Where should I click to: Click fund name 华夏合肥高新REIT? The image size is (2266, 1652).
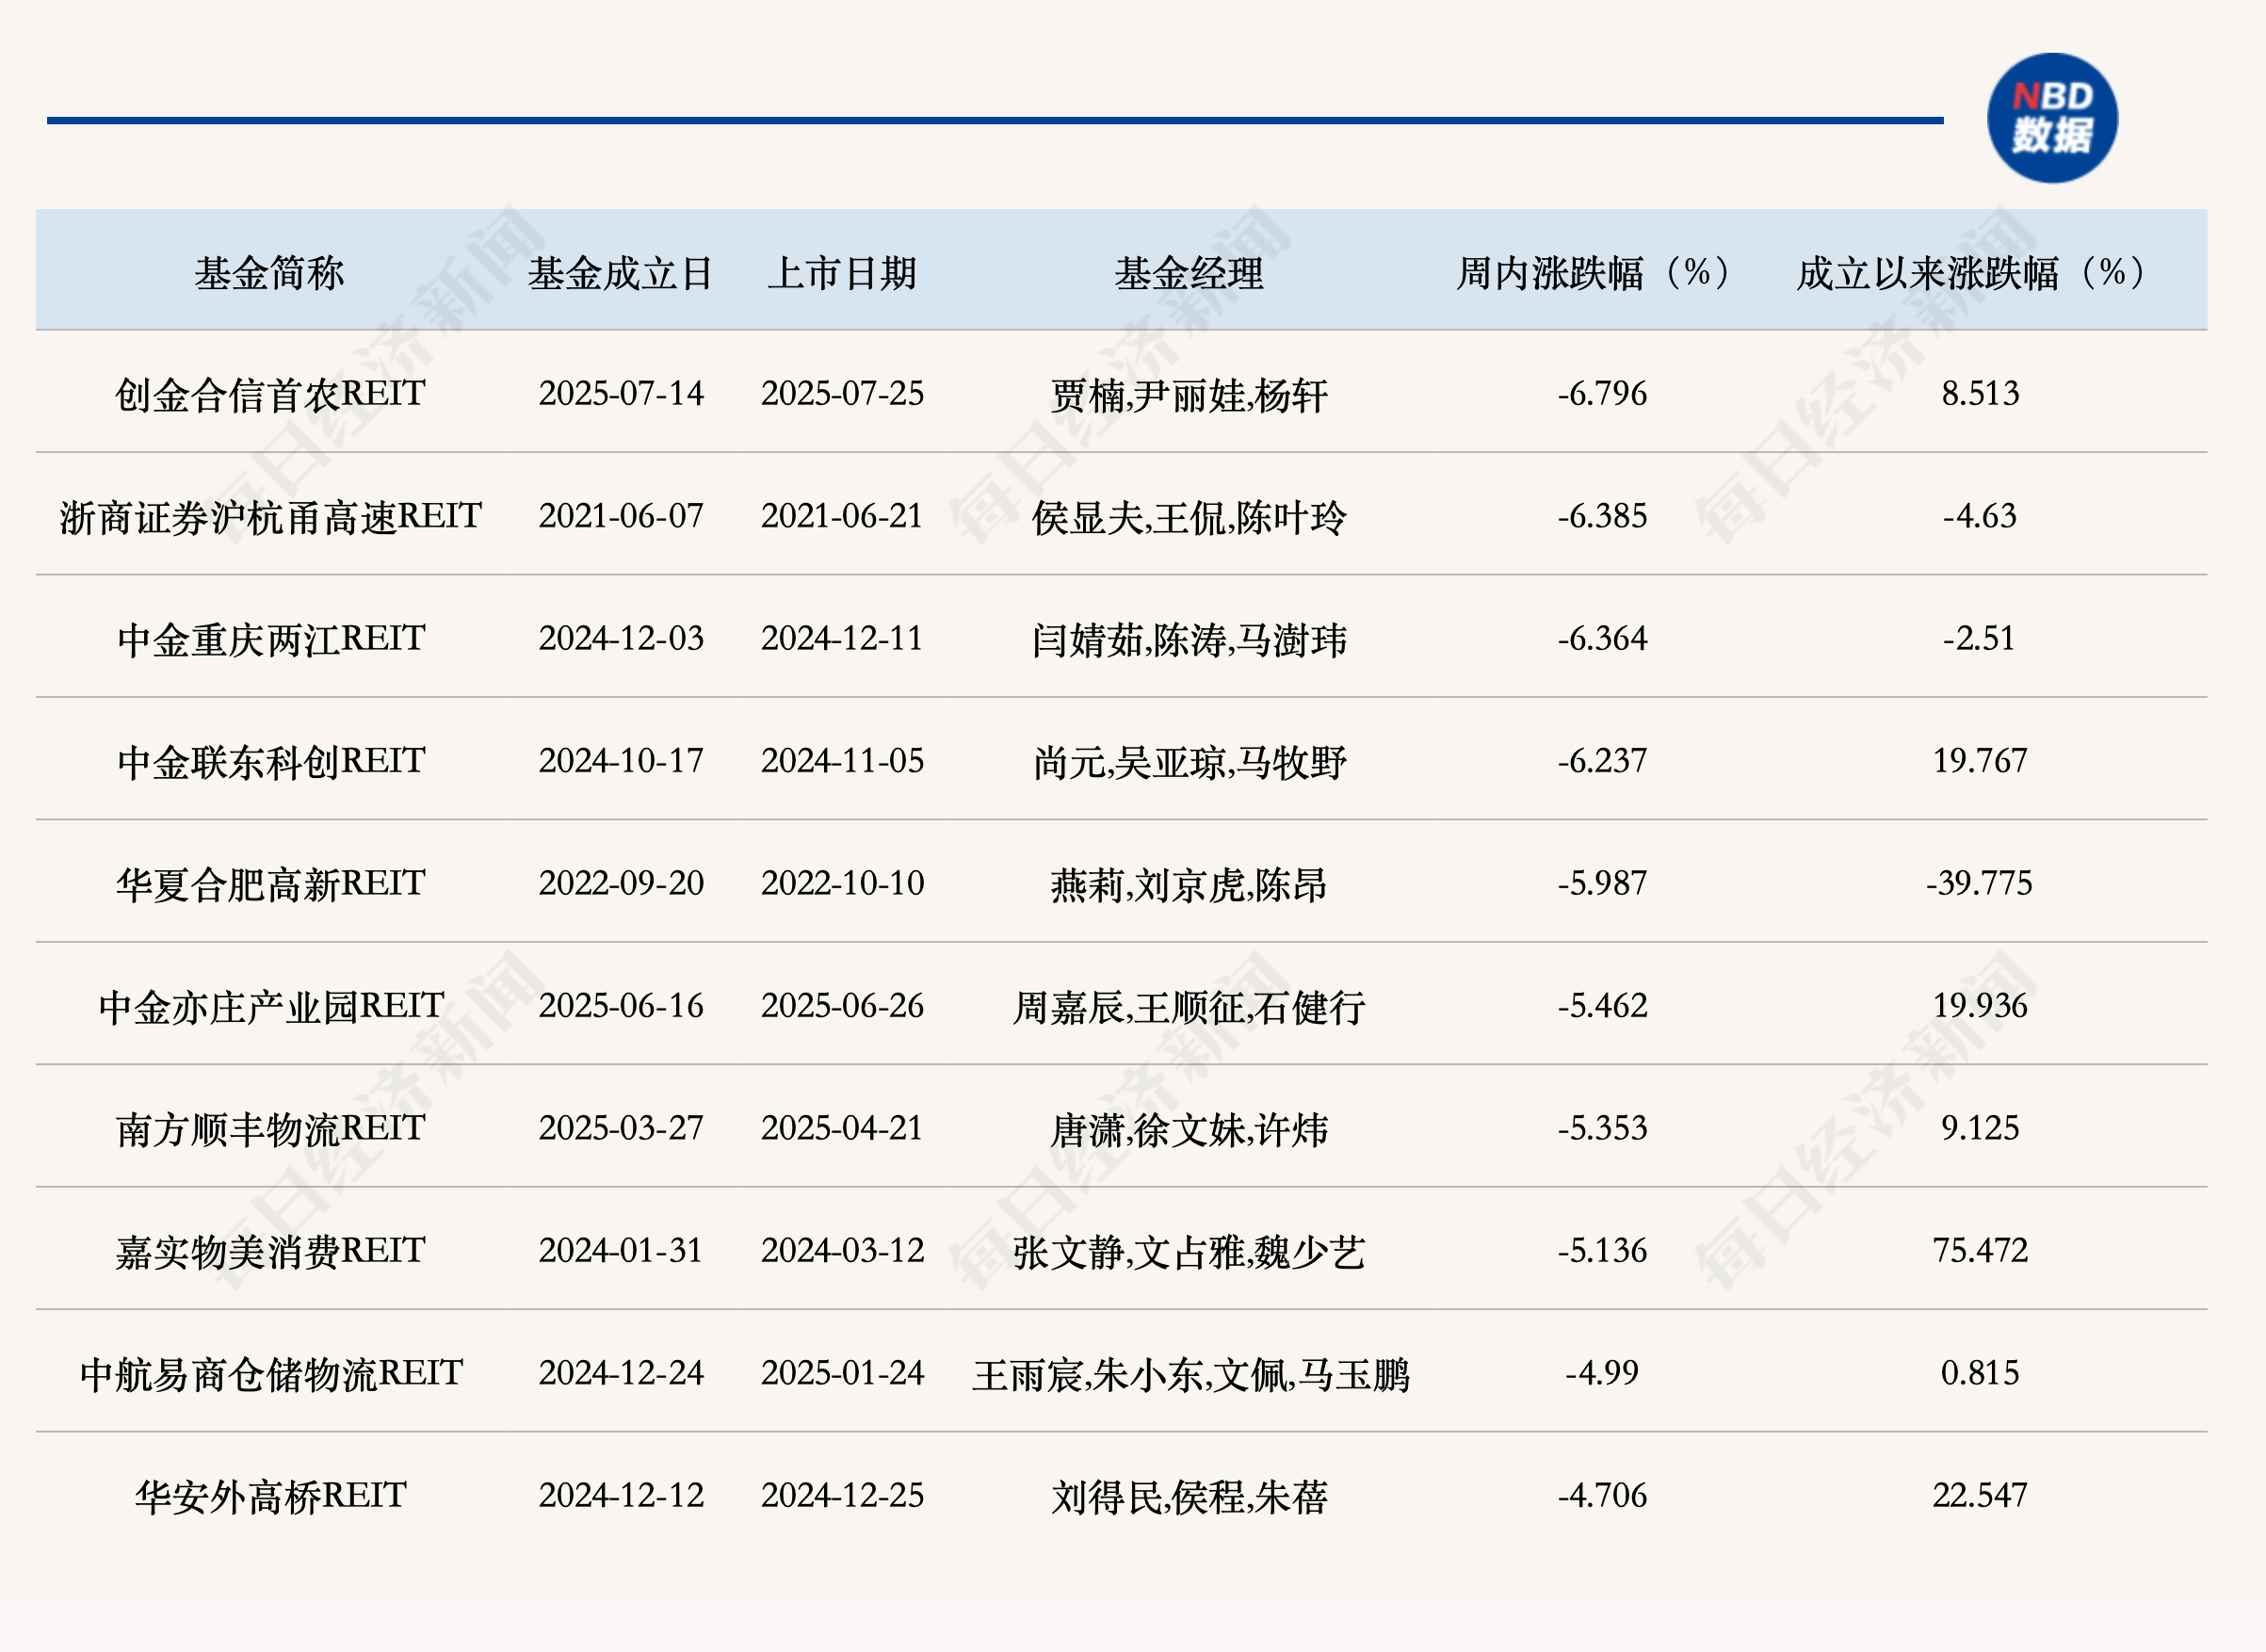pos(270,884)
